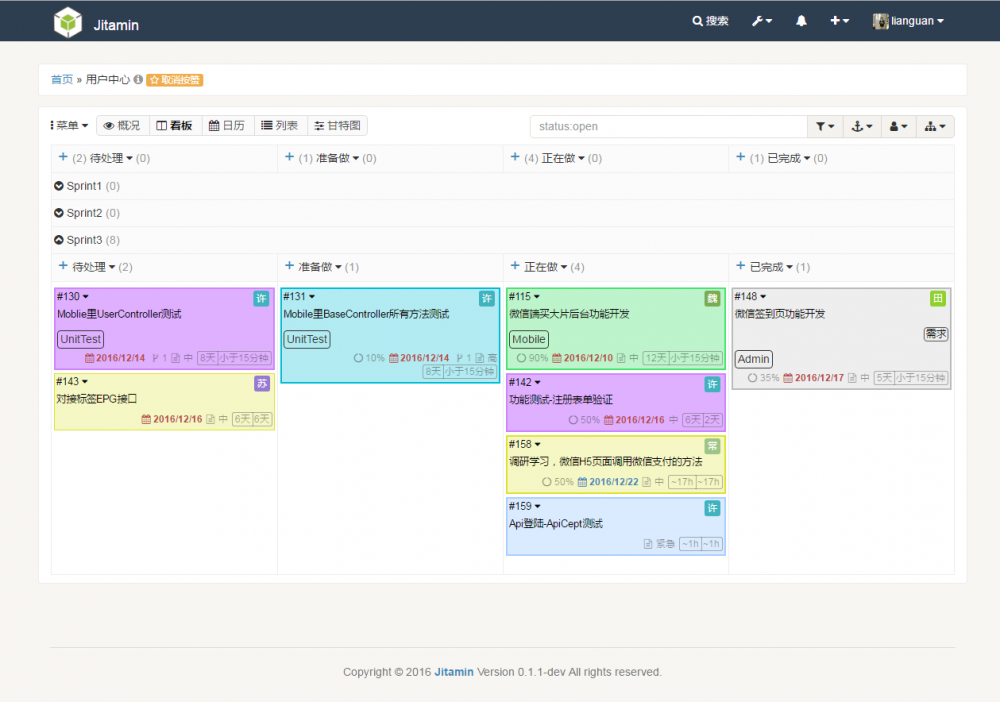Open task Api登陆-ApiCept测试
1000x702 pixels.
pos(555,523)
